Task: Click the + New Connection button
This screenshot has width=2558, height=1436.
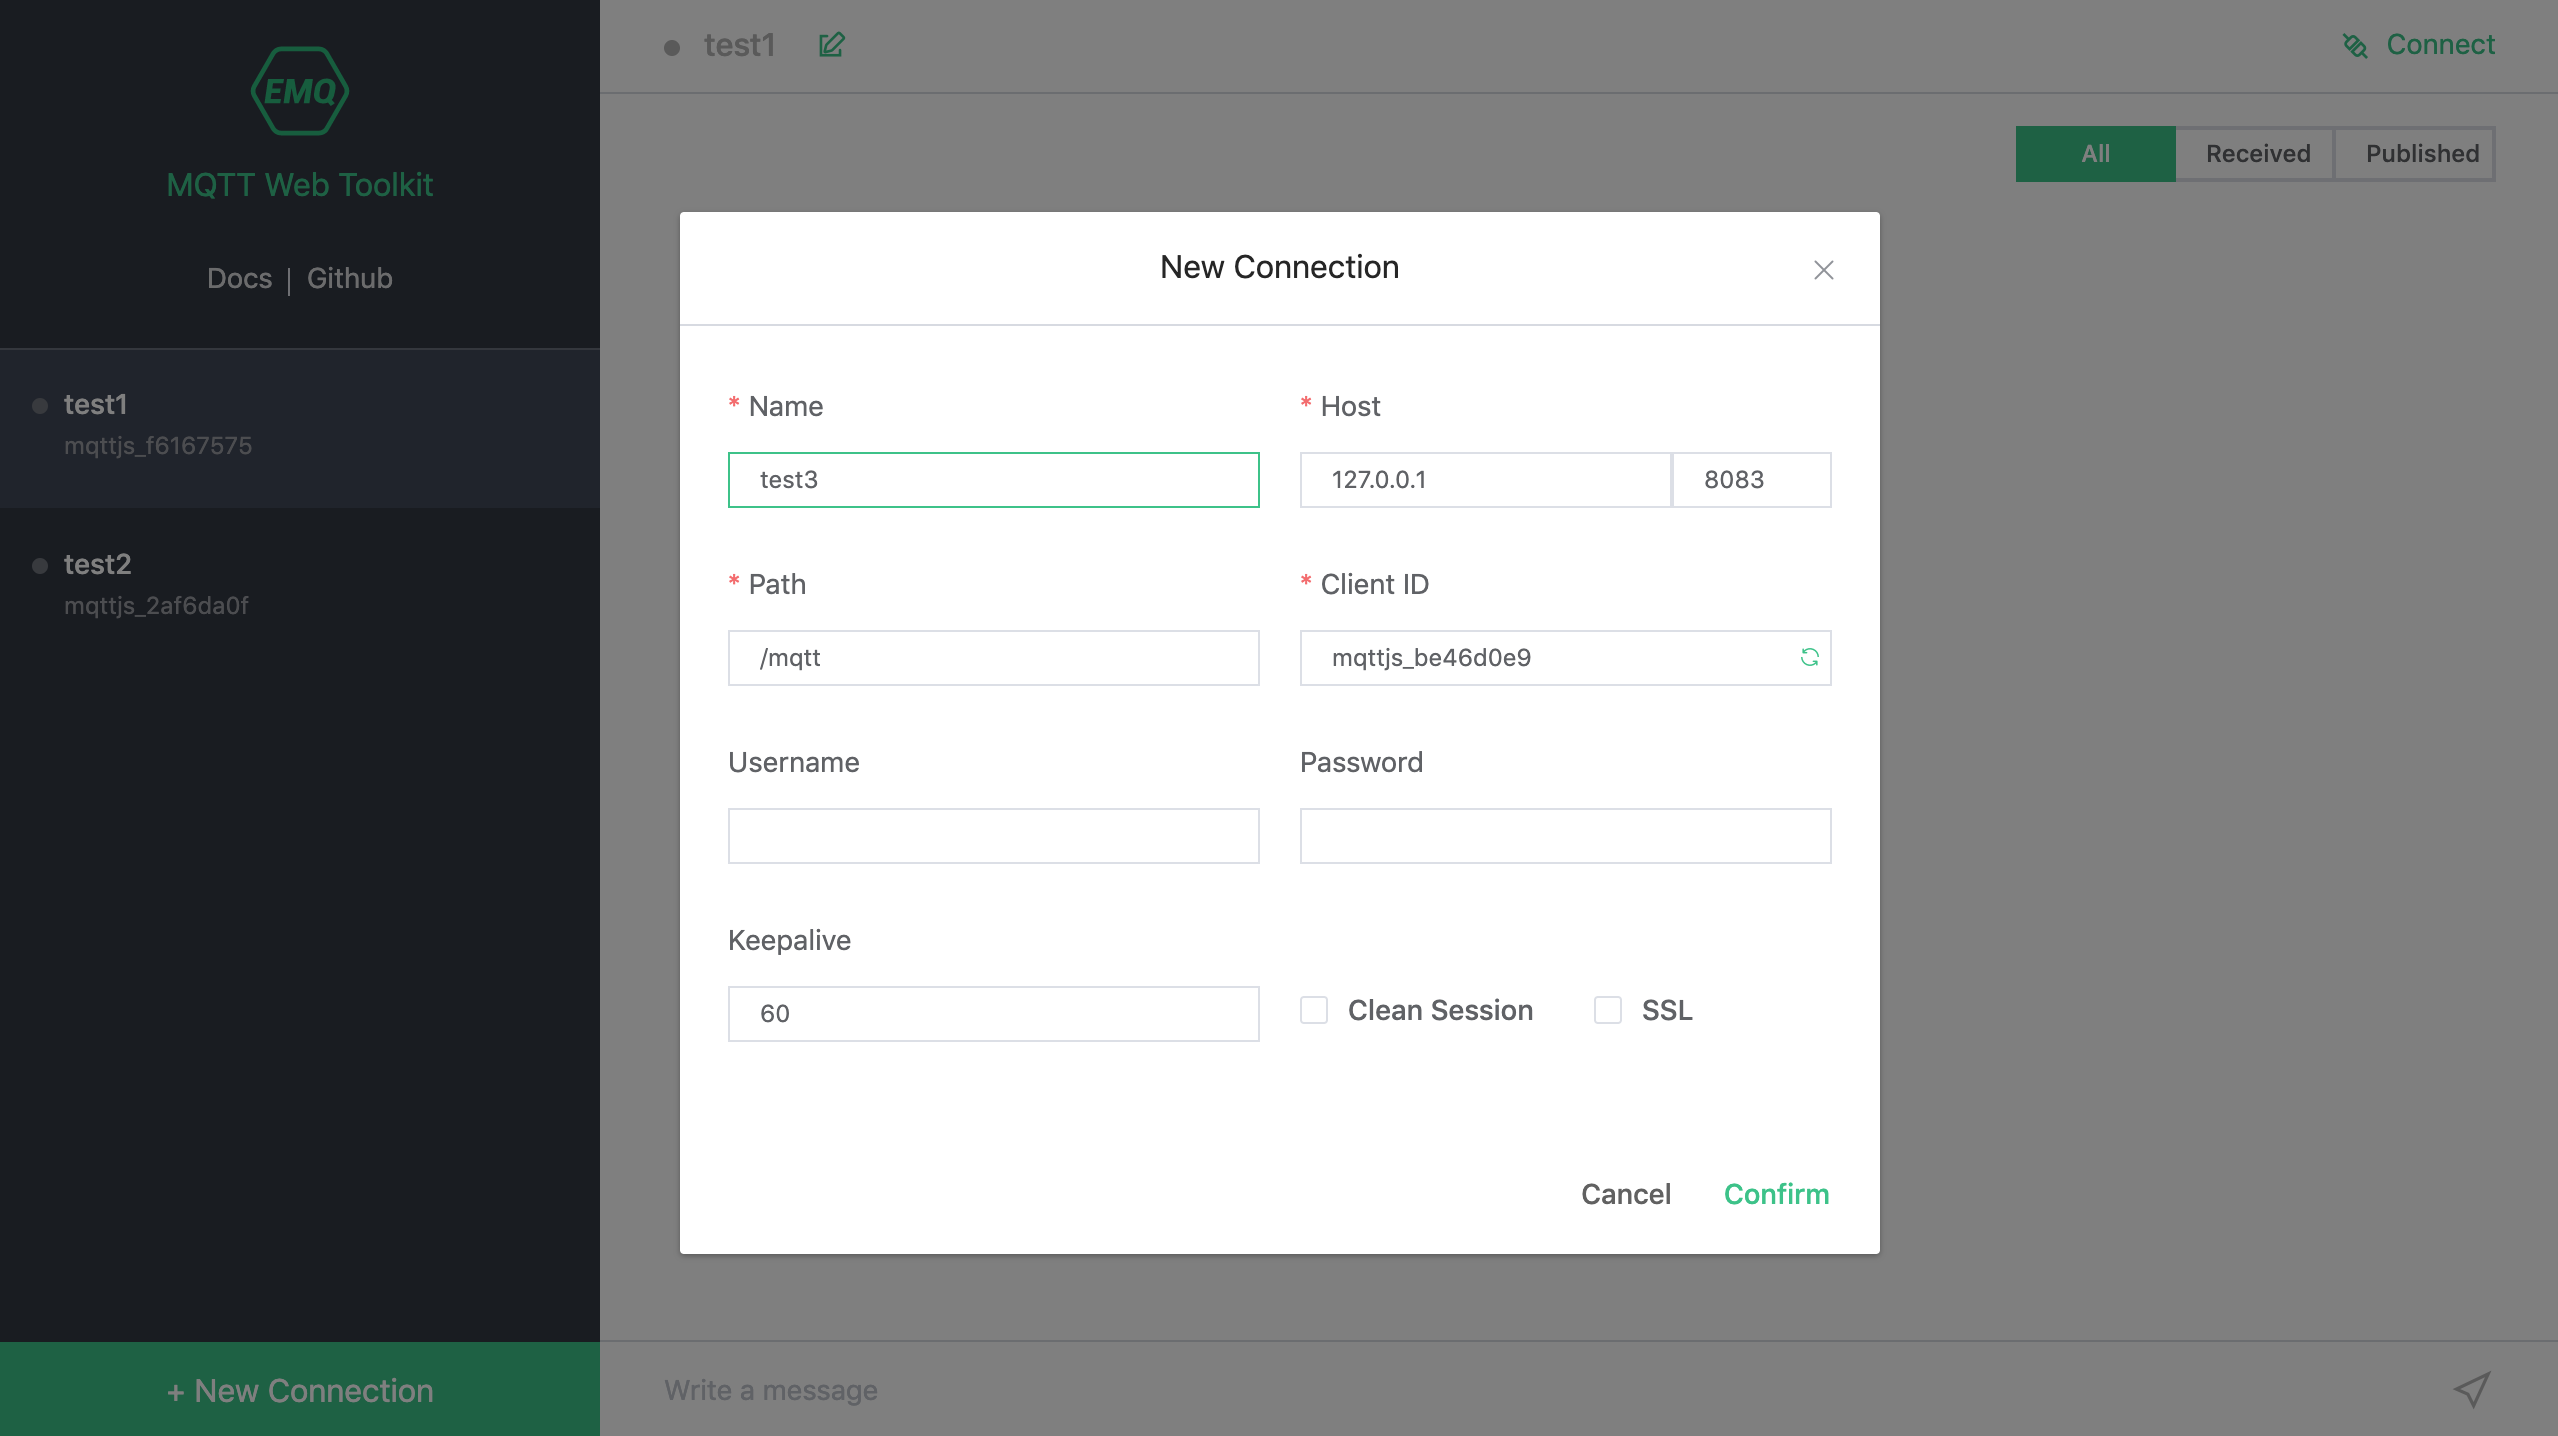Action: [x=300, y=1389]
